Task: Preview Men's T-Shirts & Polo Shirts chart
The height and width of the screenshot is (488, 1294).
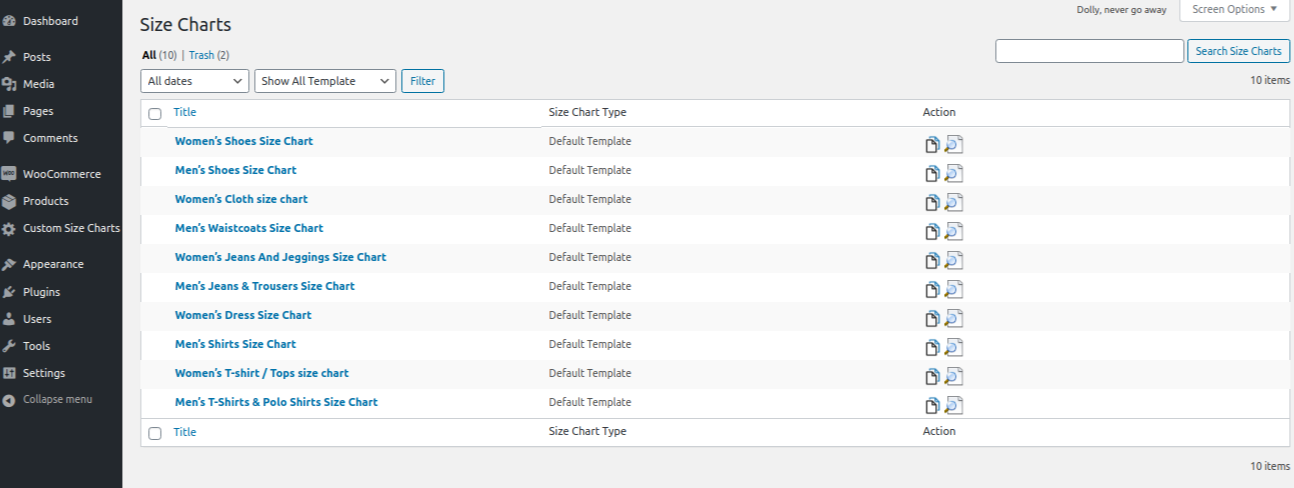Action: 953,406
